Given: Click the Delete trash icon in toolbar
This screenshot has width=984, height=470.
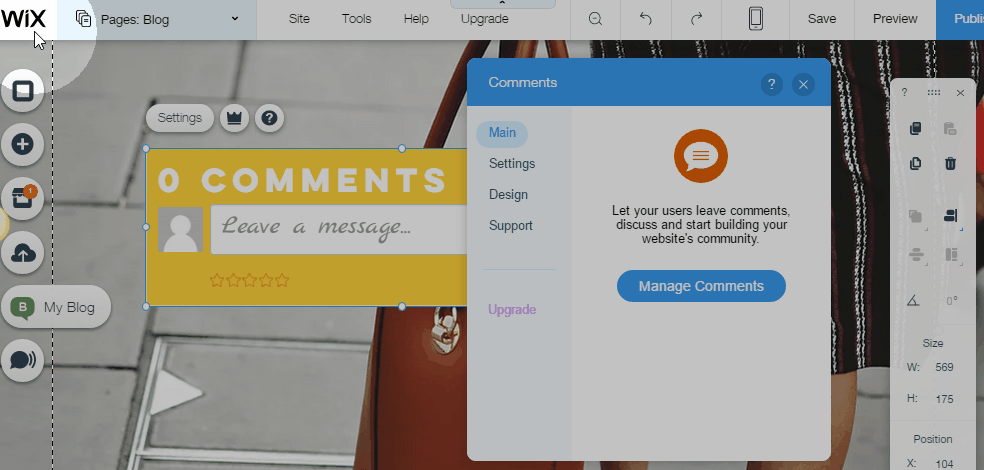Looking at the screenshot, I should tap(950, 164).
